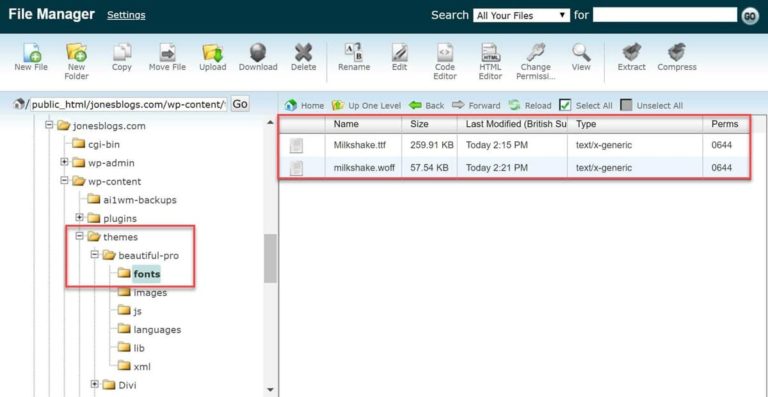The height and width of the screenshot is (397, 768).
Task: Open Change Permissions tool
Action: (x=536, y=52)
